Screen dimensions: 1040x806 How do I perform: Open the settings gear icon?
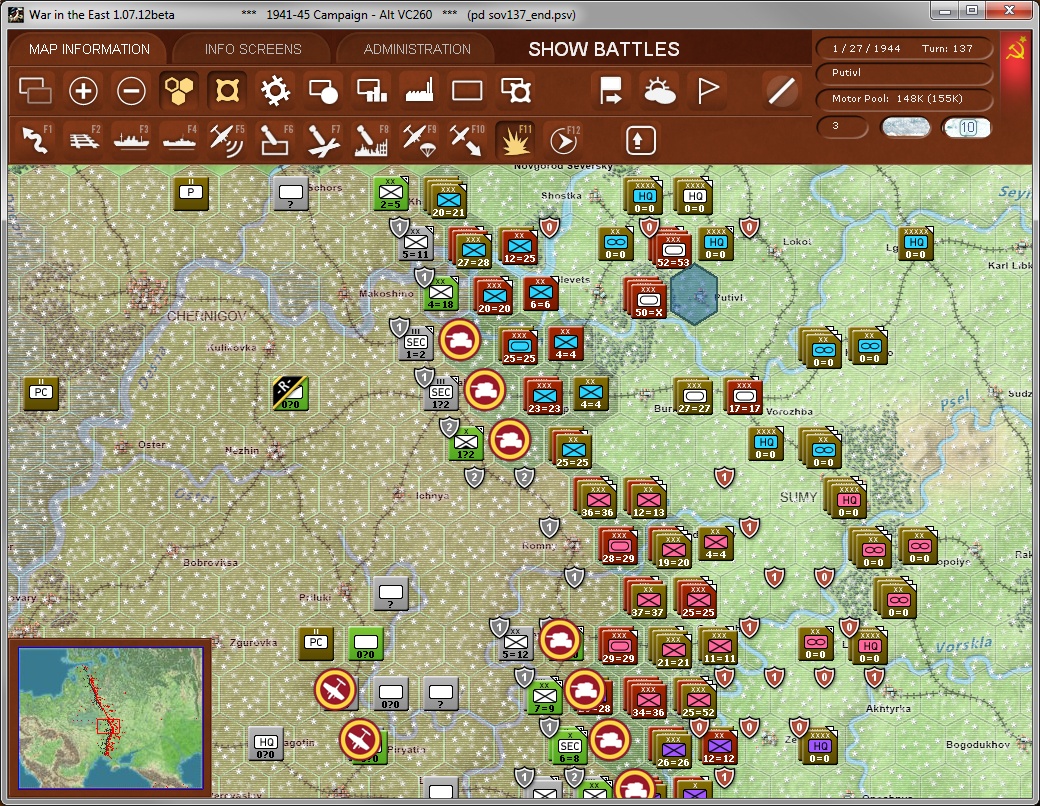(274, 90)
